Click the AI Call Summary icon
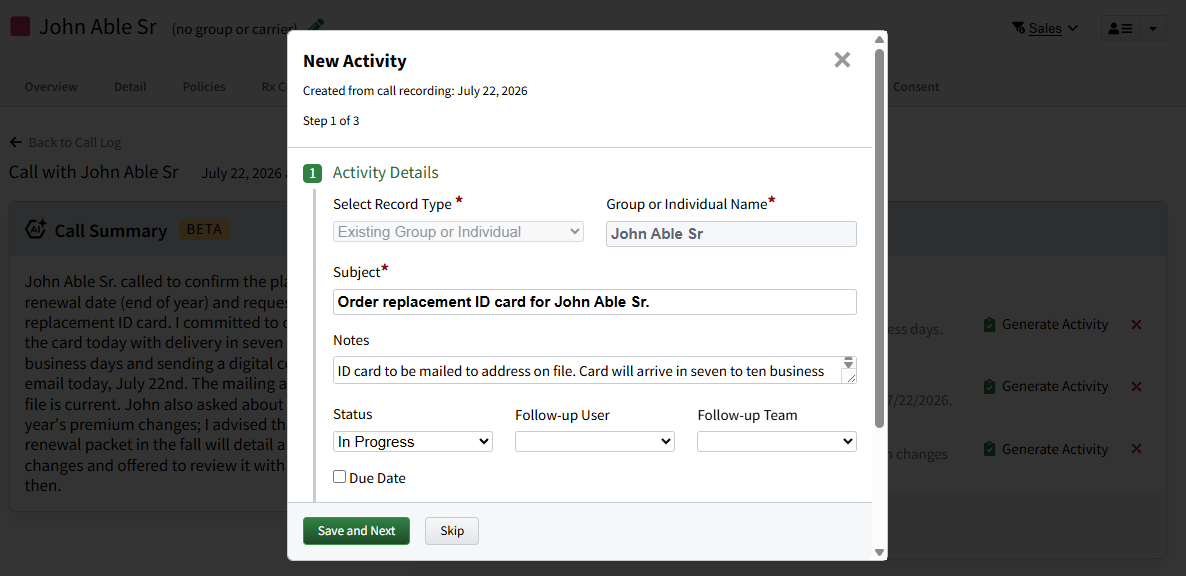 [x=36, y=229]
